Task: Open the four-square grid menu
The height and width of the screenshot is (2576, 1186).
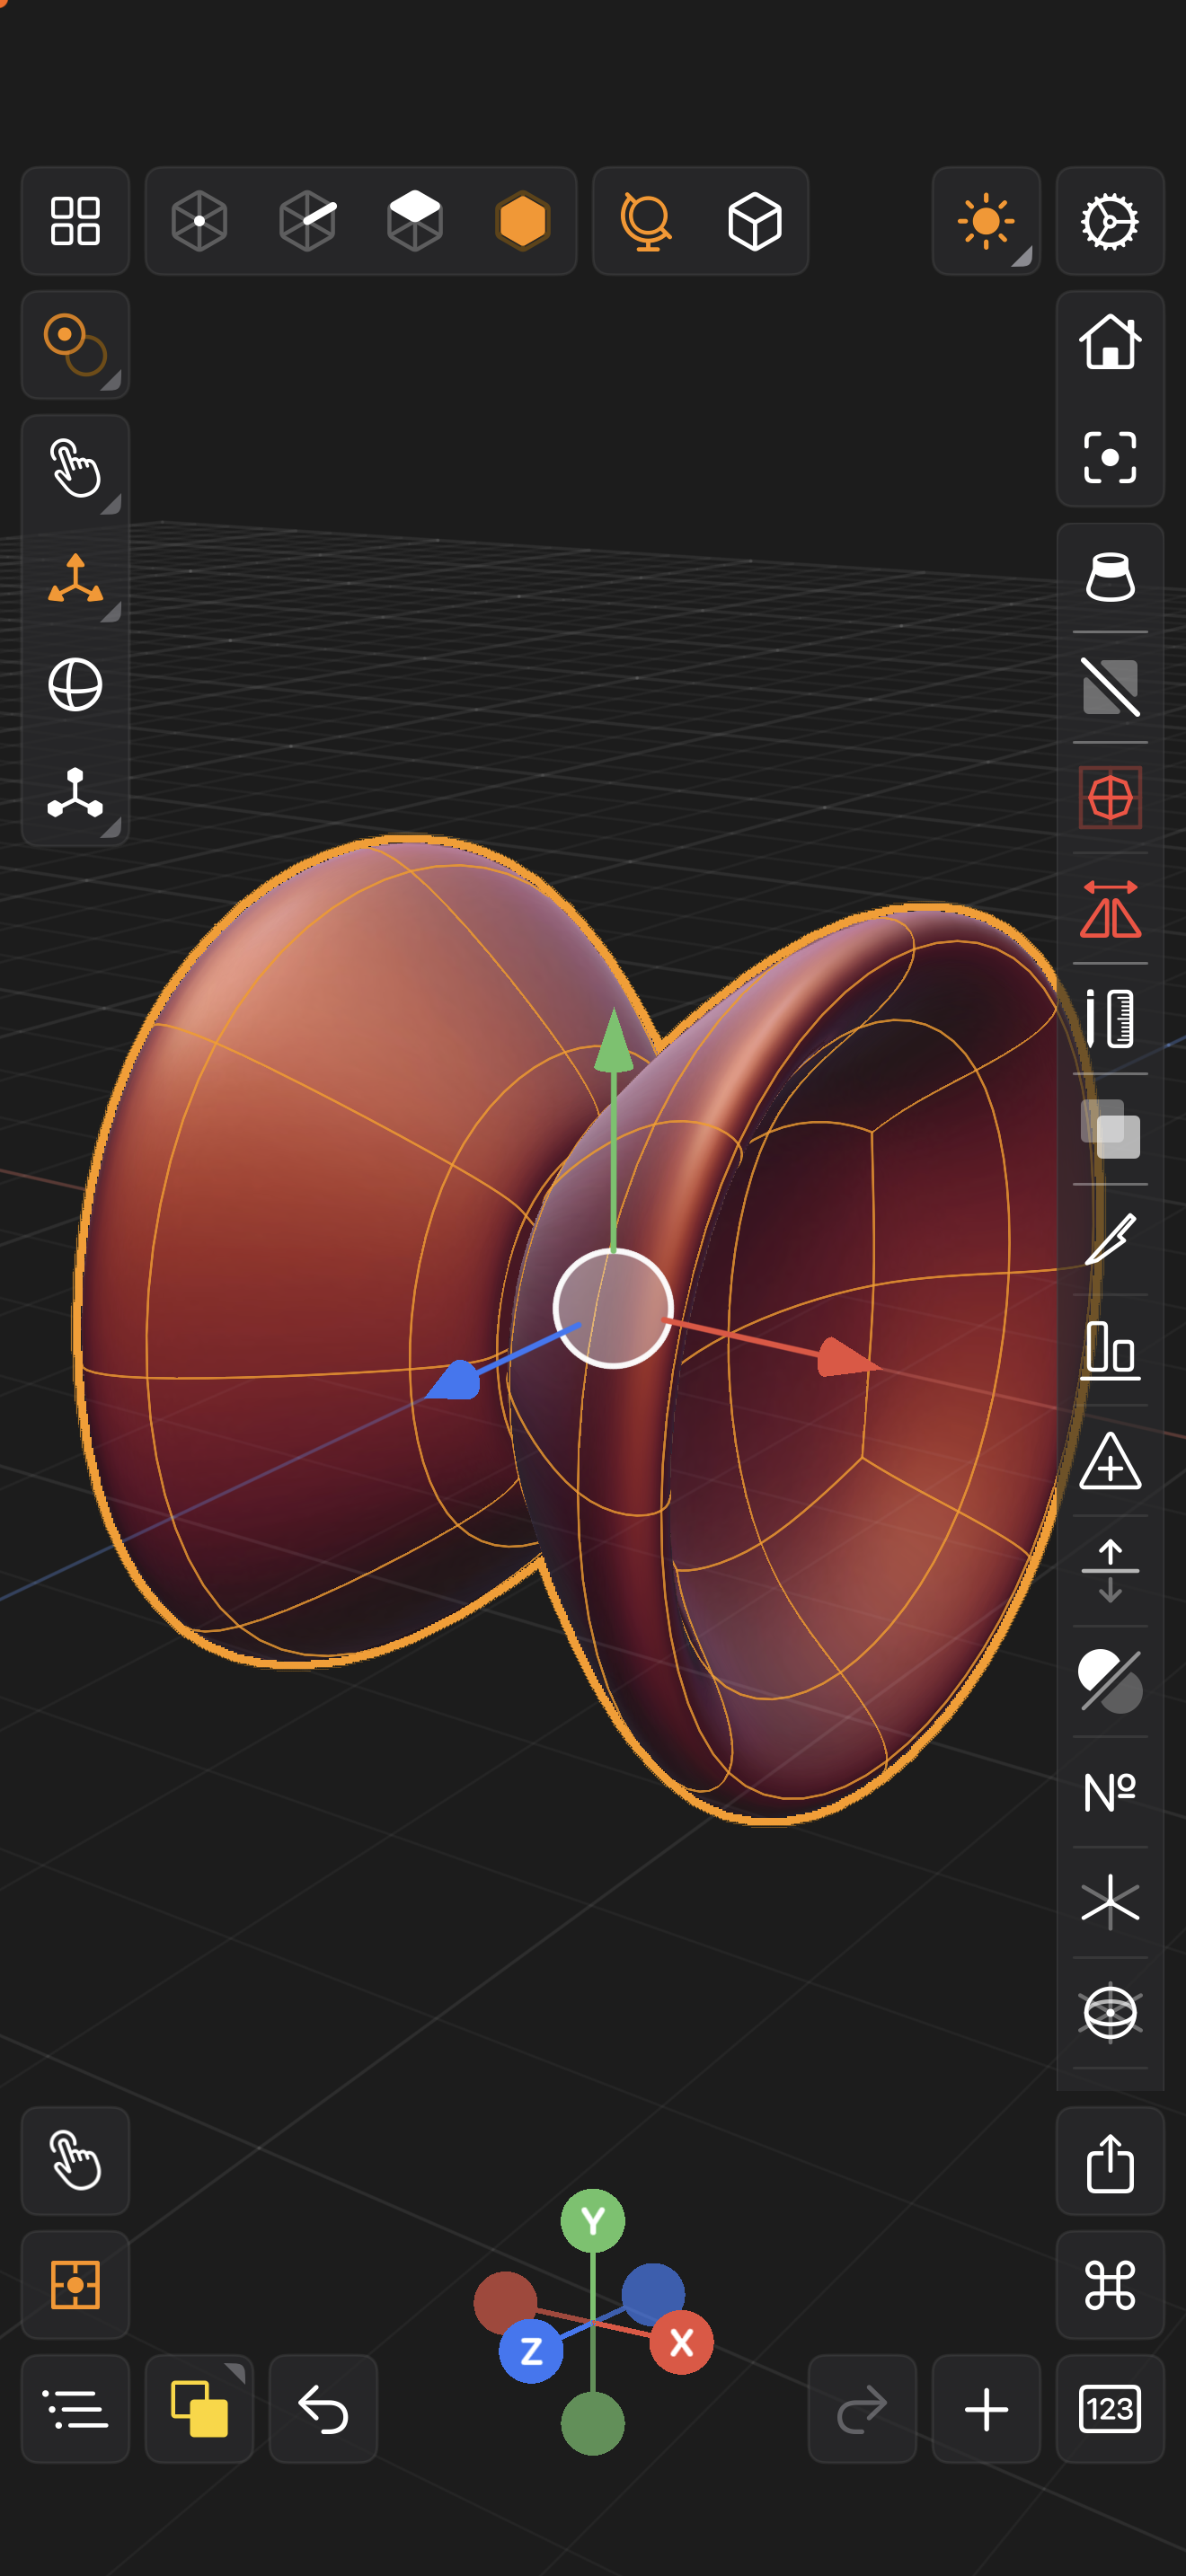Action: tap(75, 221)
